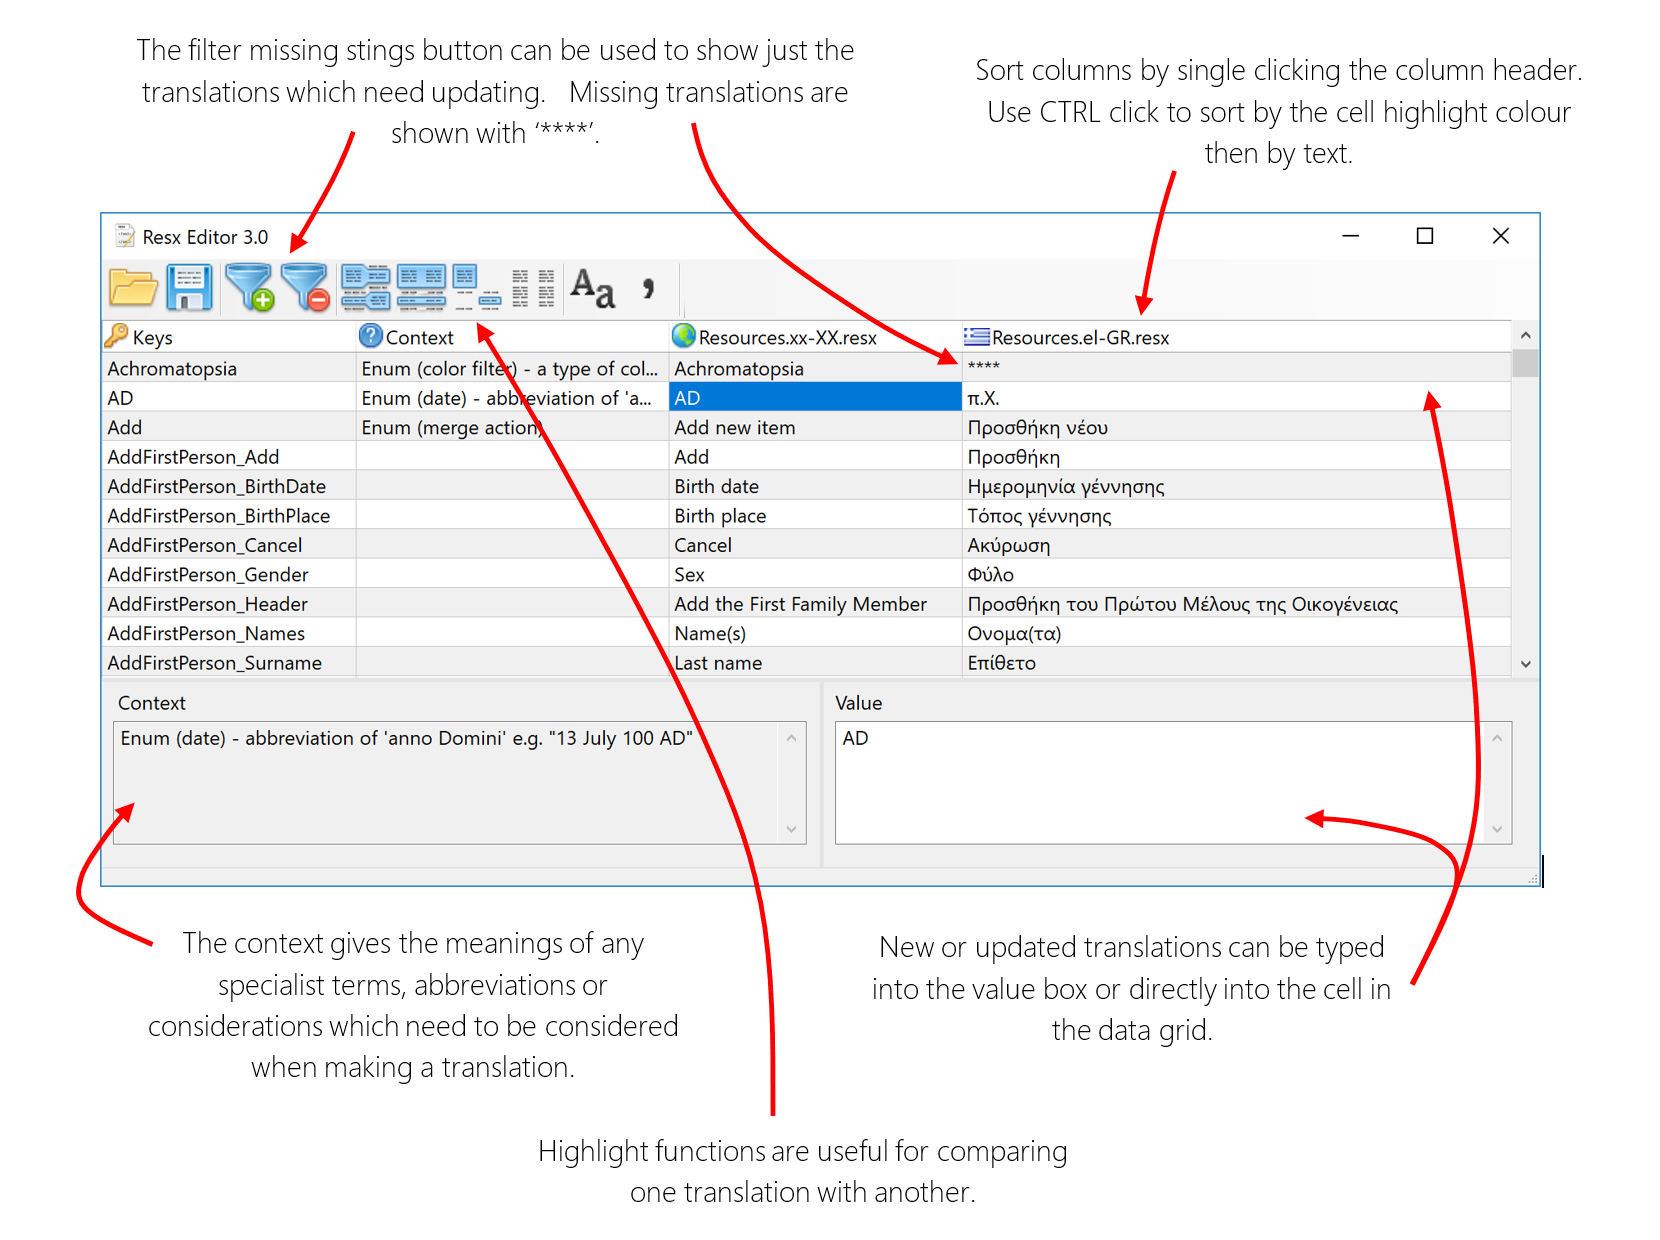Sort by Resources.xx-XX.resx column header
Viewport: 1660px width, 1240px height.
815,337
